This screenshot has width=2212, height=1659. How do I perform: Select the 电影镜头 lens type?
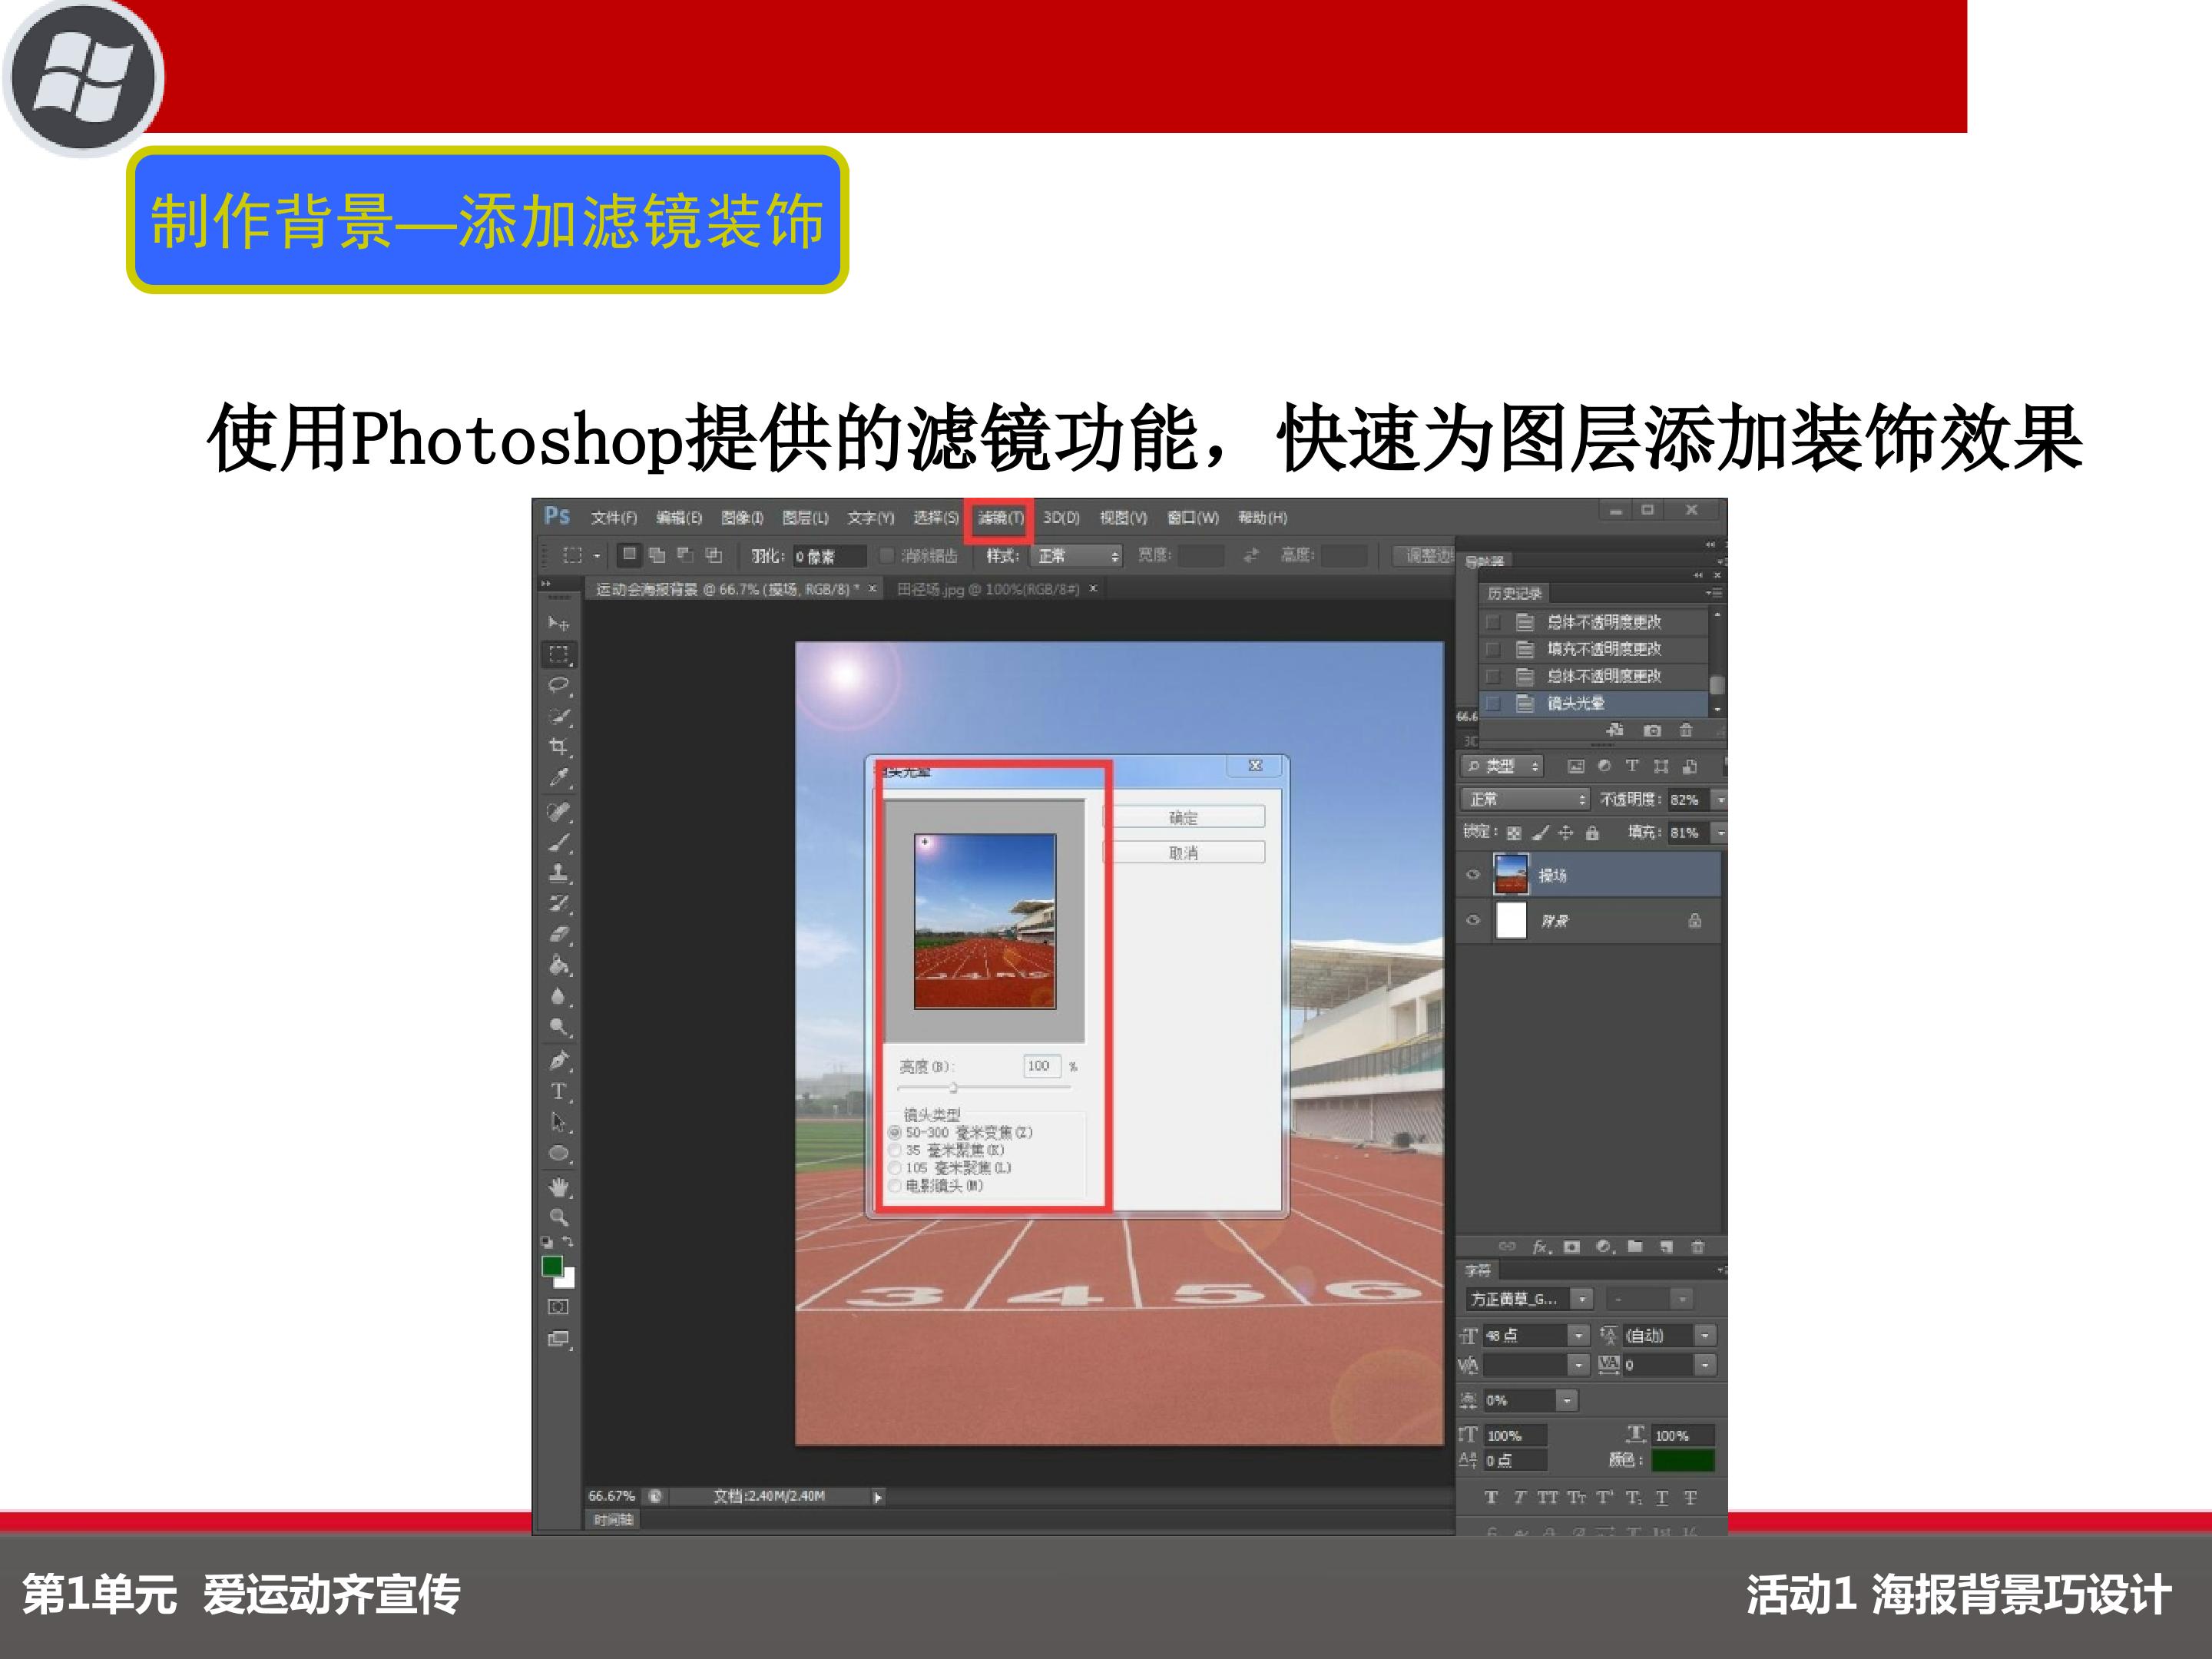[x=895, y=1186]
